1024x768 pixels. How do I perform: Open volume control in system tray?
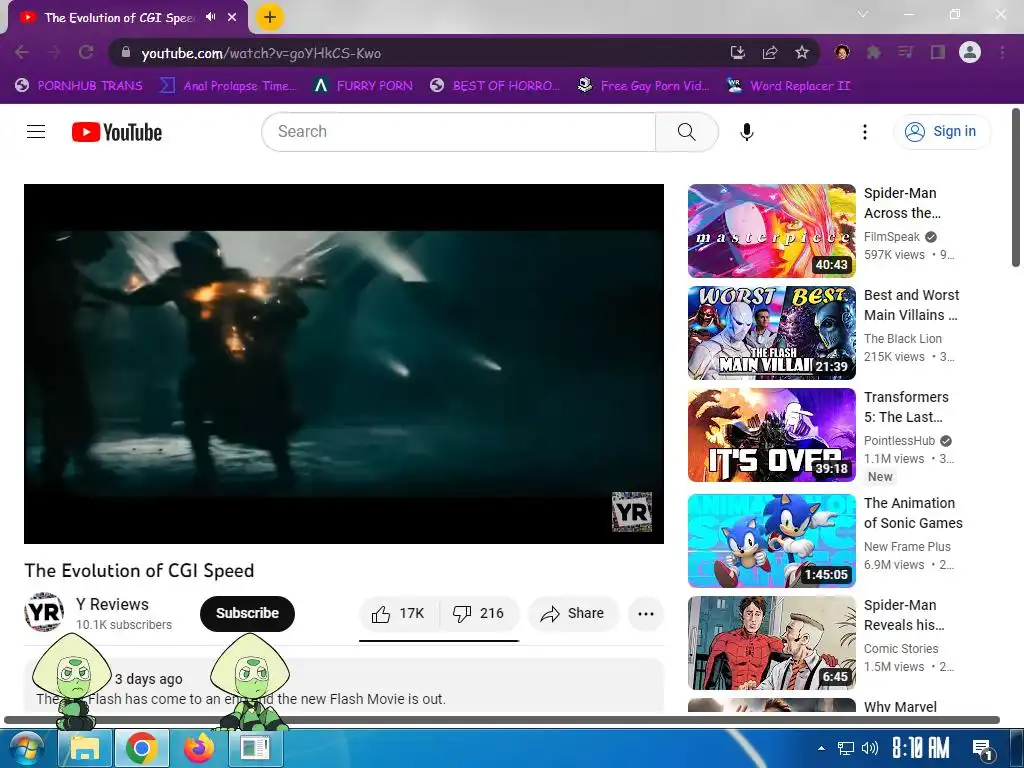870,748
